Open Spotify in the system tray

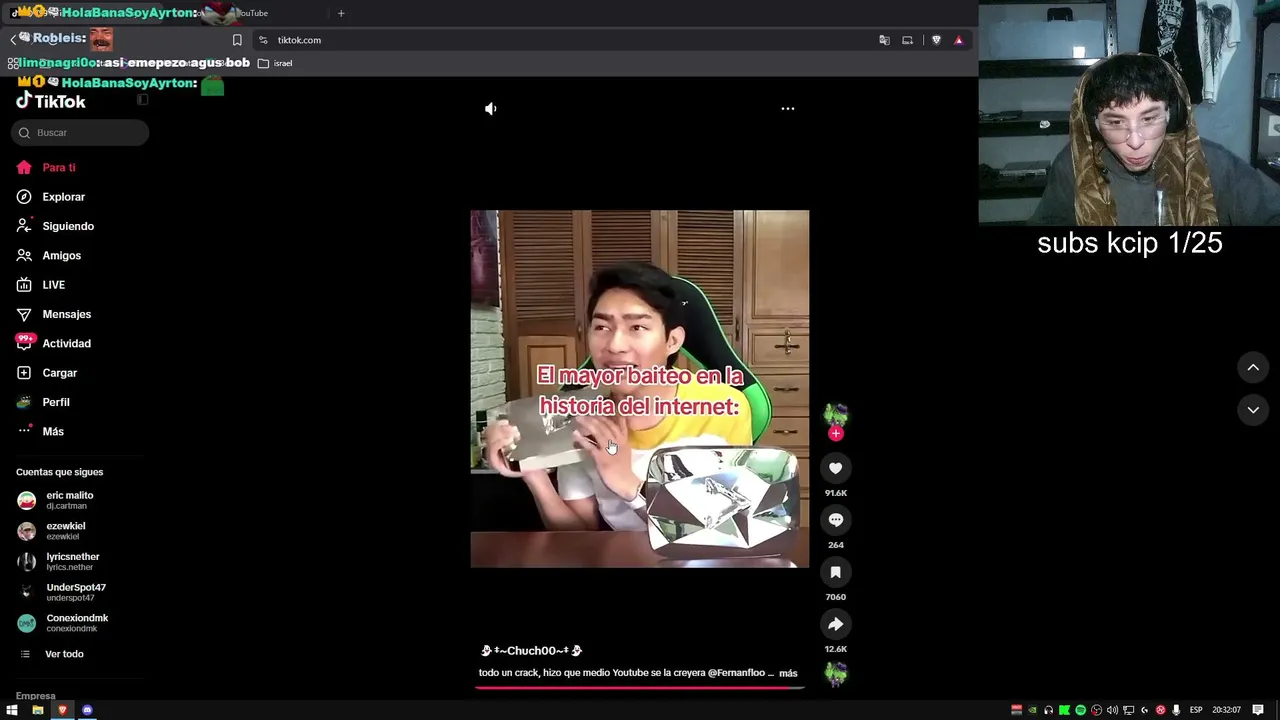(x=1080, y=710)
